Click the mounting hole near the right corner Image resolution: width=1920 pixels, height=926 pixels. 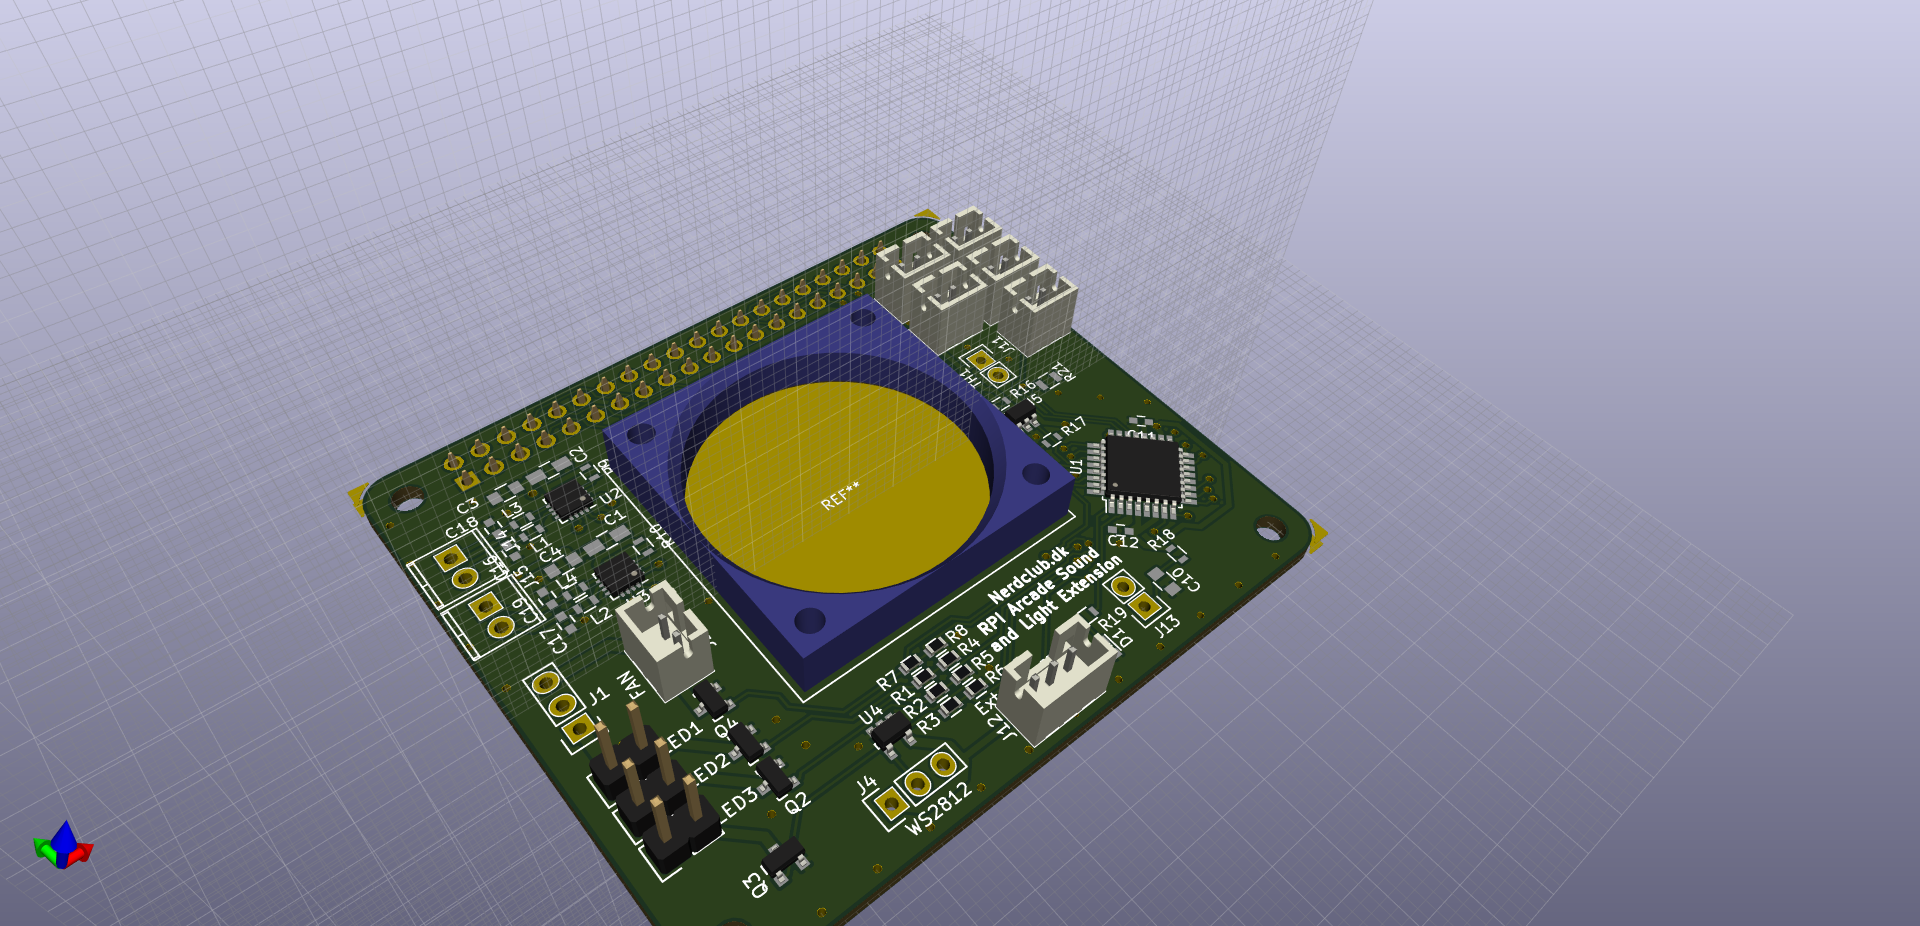coord(1270,526)
